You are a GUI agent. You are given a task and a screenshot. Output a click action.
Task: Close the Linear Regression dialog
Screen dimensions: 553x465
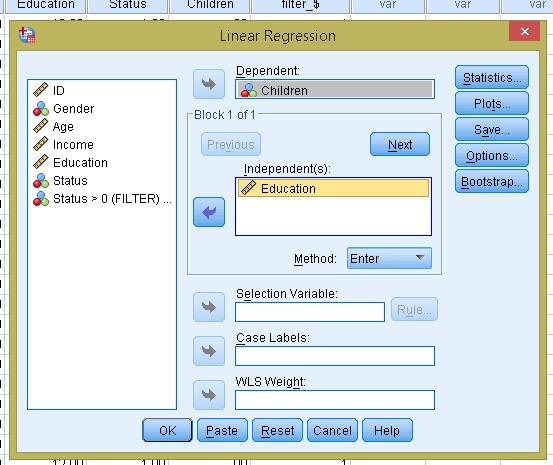coord(524,31)
